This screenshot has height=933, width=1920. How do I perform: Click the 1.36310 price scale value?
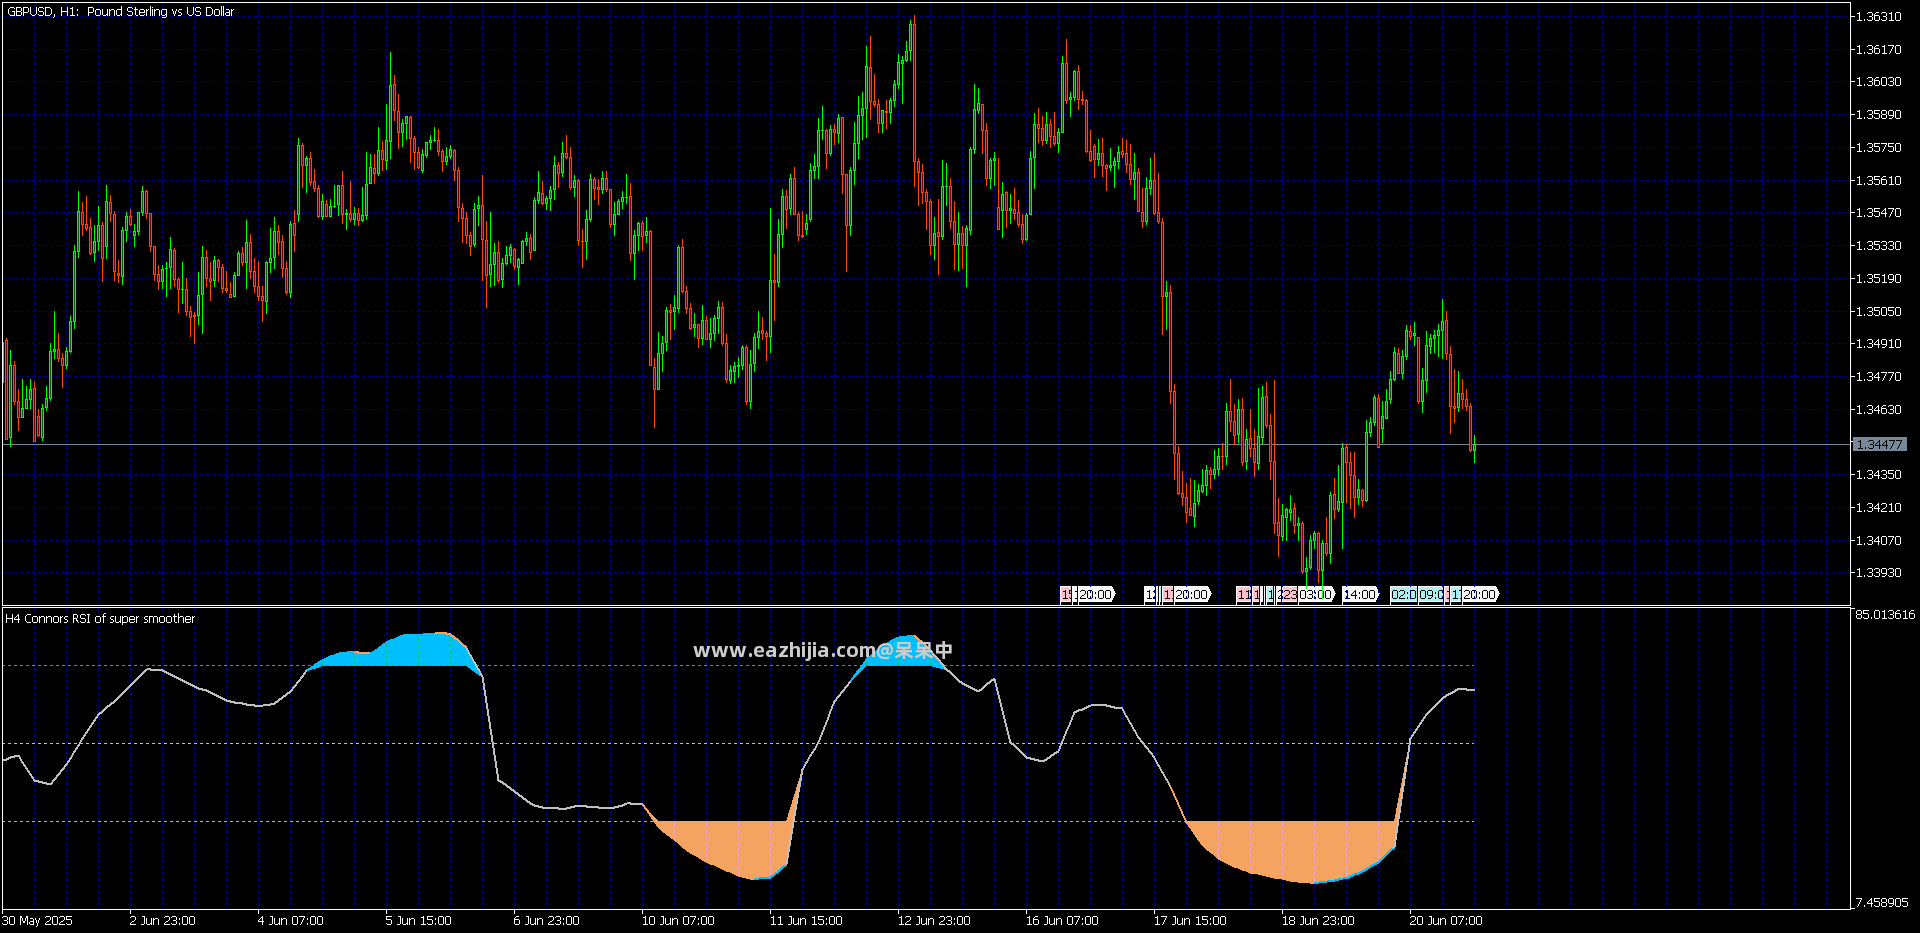click(x=1877, y=16)
